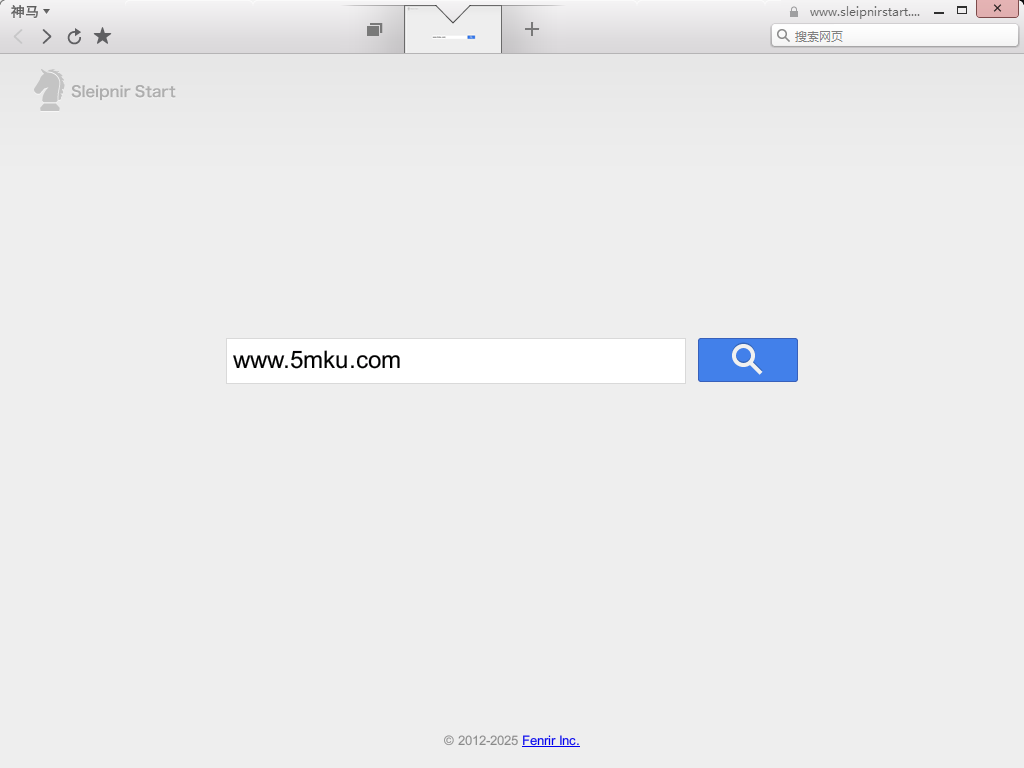Open the tab list overview icon
Viewport: 1024px width, 768px height.
click(374, 30)
